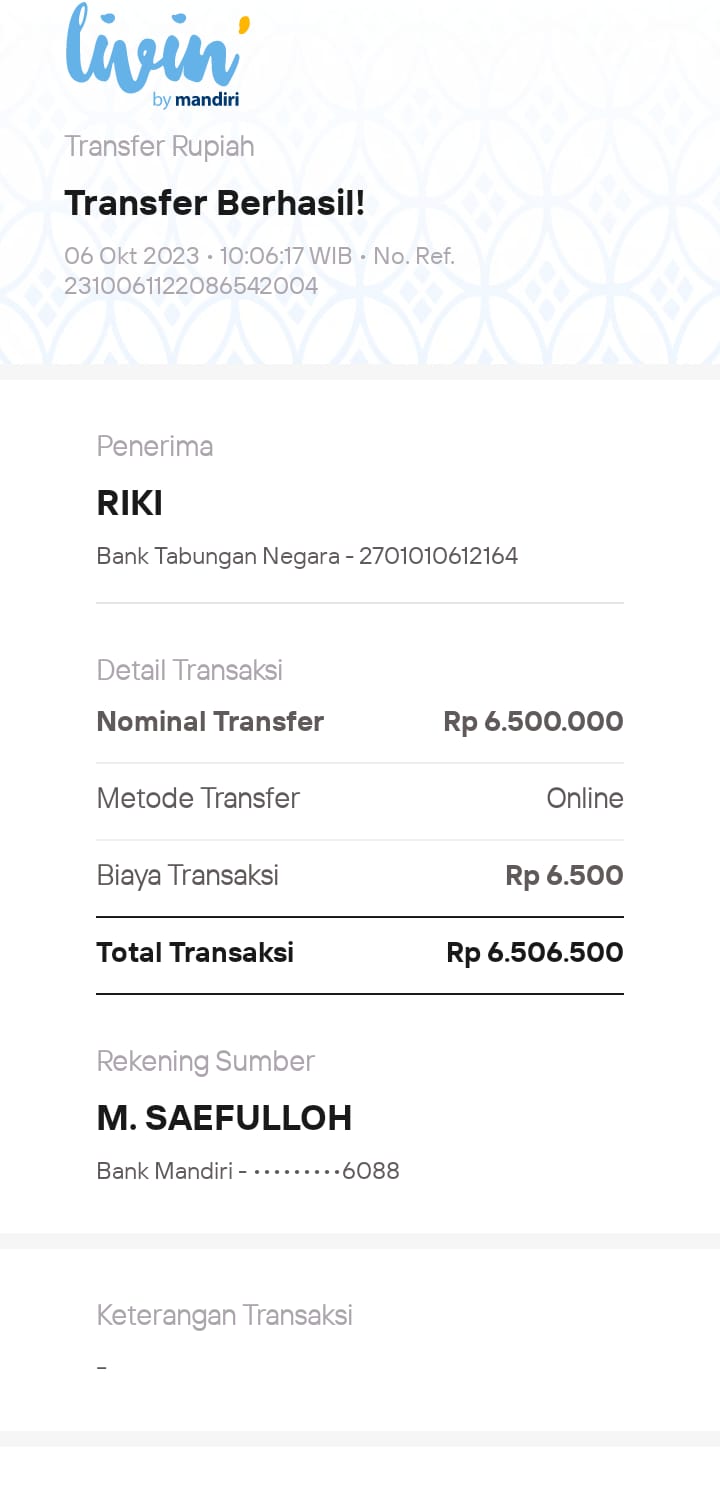Click the Rp 6.506.500 total amount
This screenshot has height=1495, width=720.
(534, 952)
